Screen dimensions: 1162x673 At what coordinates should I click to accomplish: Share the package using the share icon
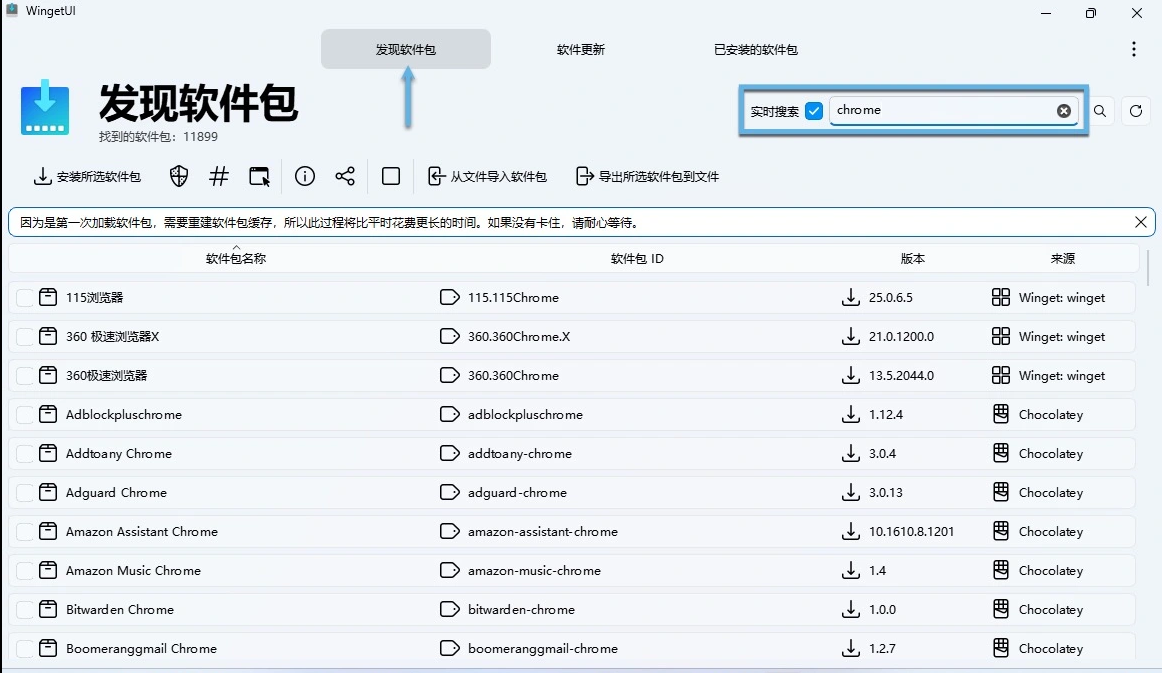click(x=345, y=176)
